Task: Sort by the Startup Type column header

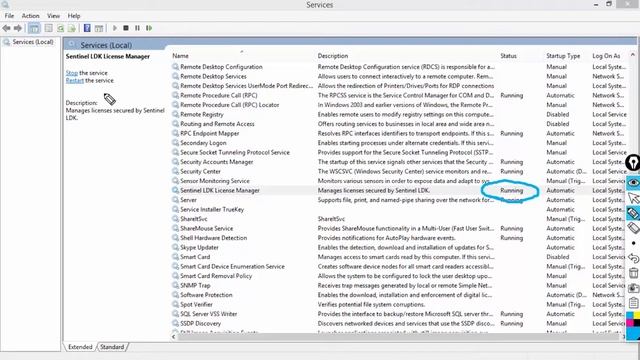Action: pyautogui.click(x=563, y=56)
